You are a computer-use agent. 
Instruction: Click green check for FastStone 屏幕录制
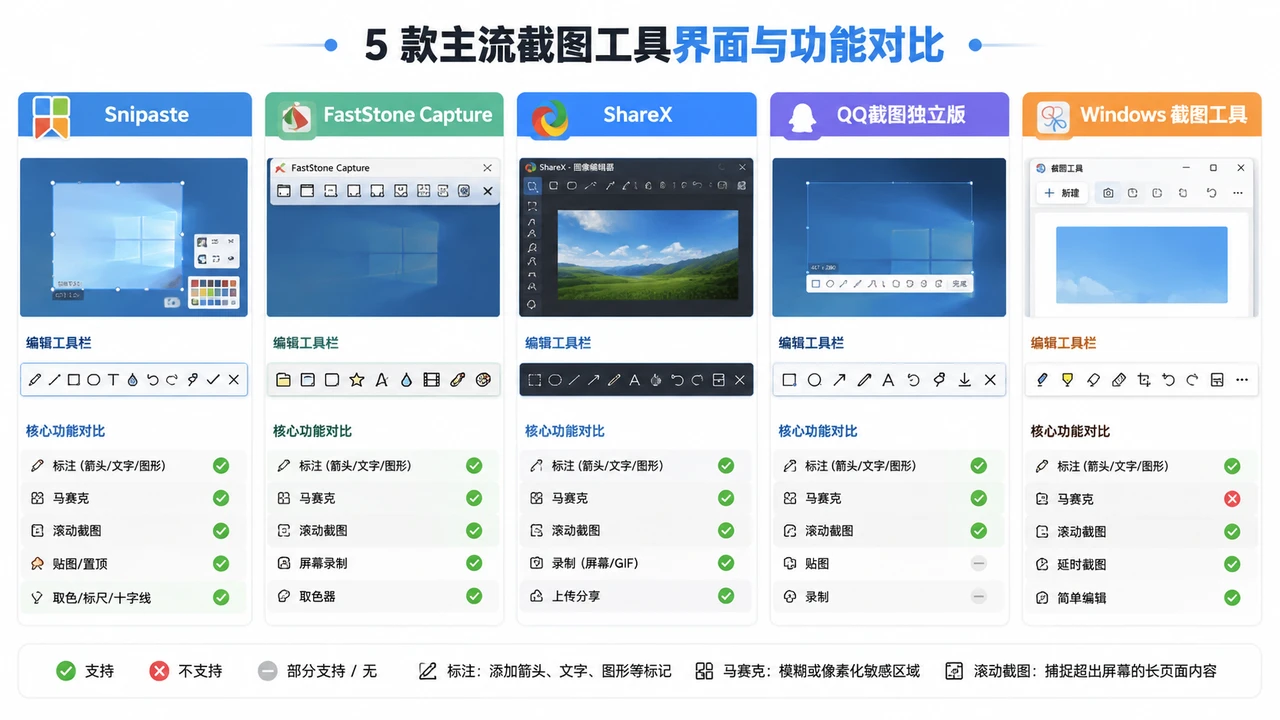[x=474, y=563]
